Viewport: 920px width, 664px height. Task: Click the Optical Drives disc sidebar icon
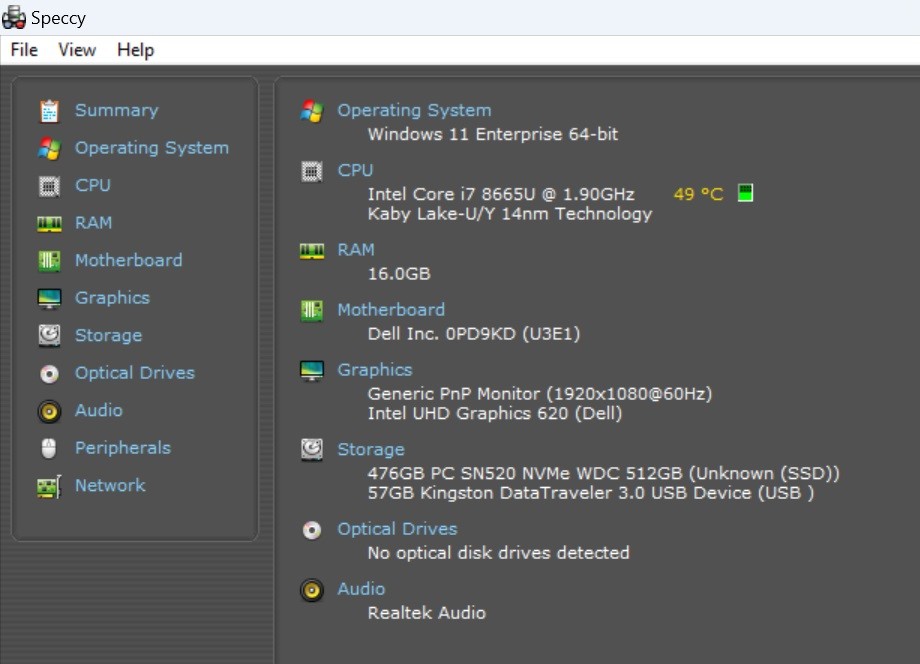tap(49, 374)
